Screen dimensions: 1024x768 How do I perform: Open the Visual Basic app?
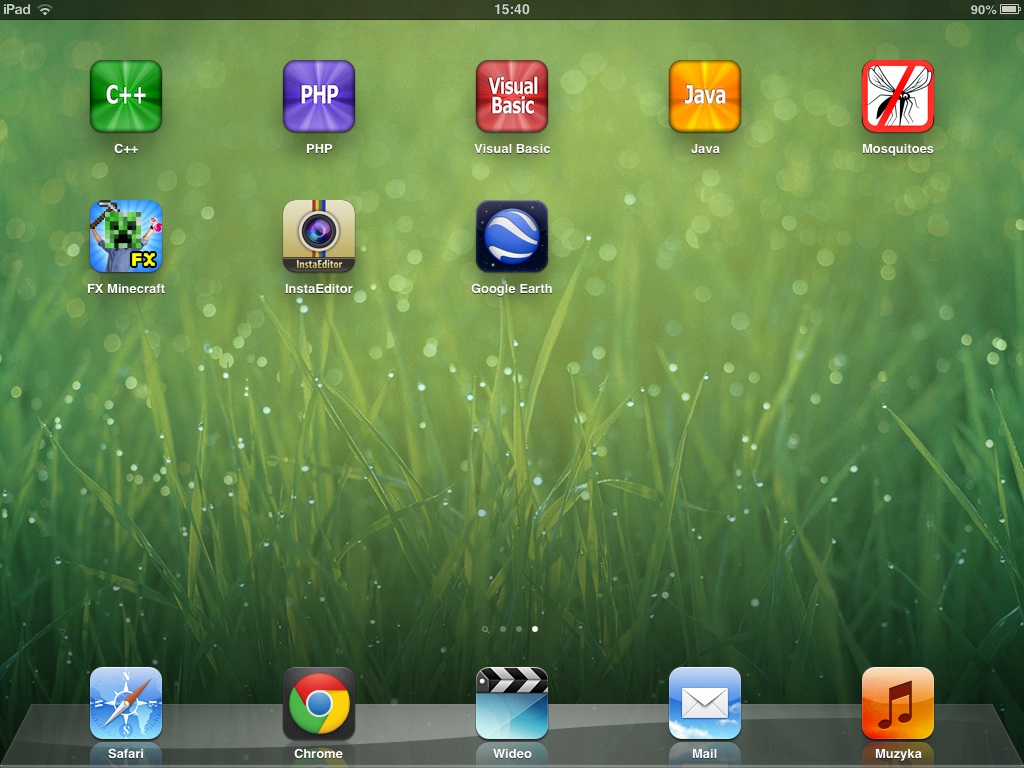click(512, 97)
